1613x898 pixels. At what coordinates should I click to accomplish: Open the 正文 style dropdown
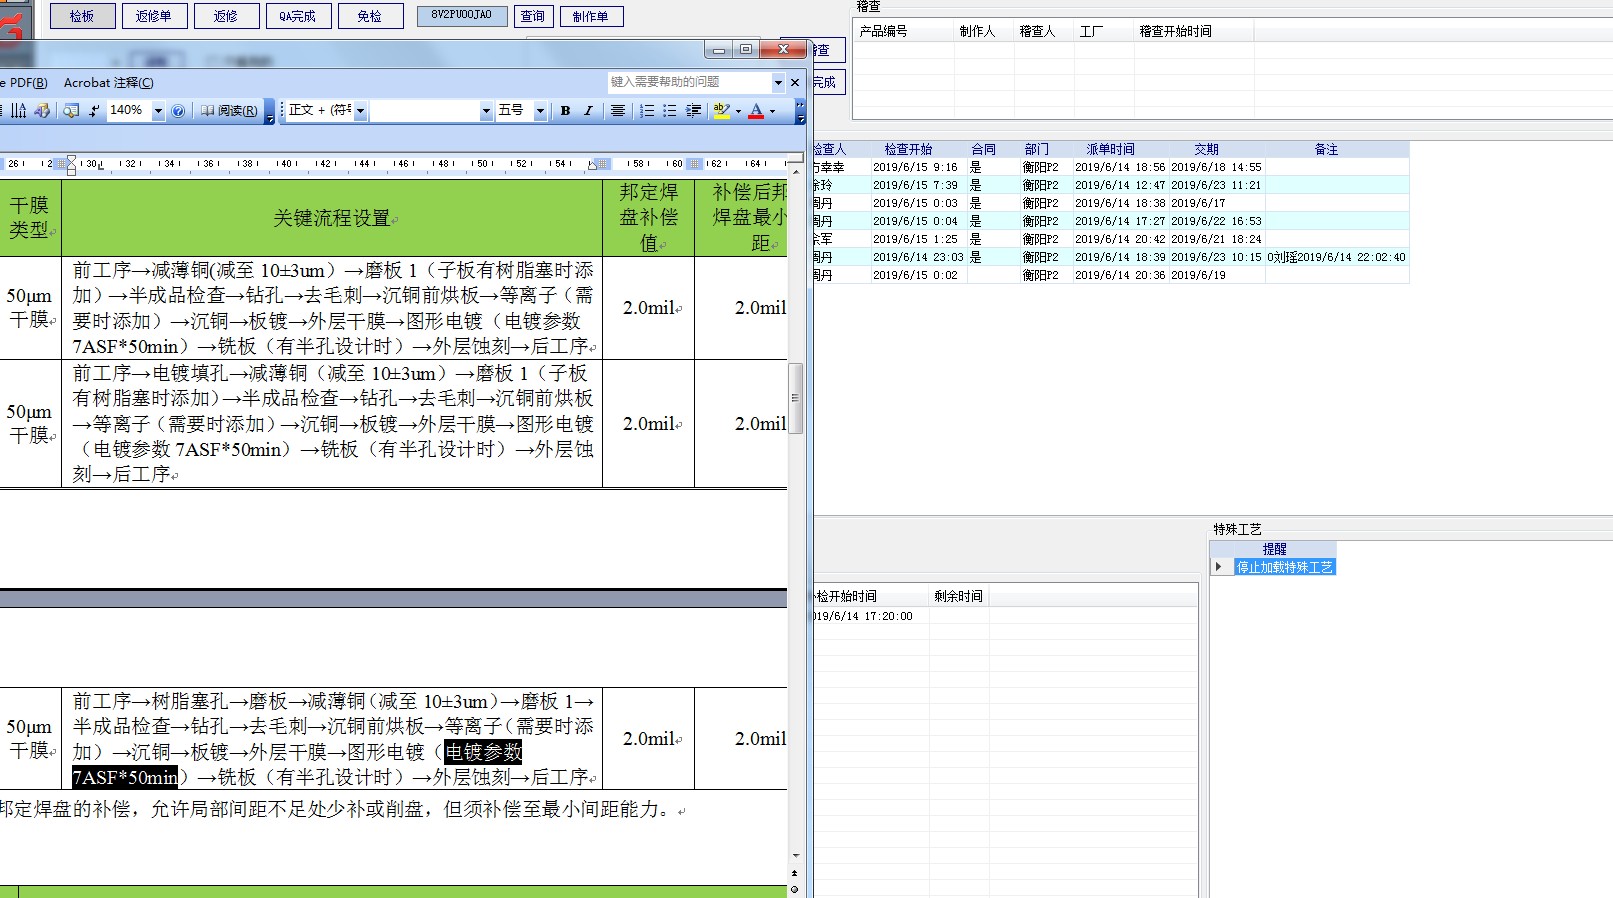360,111
